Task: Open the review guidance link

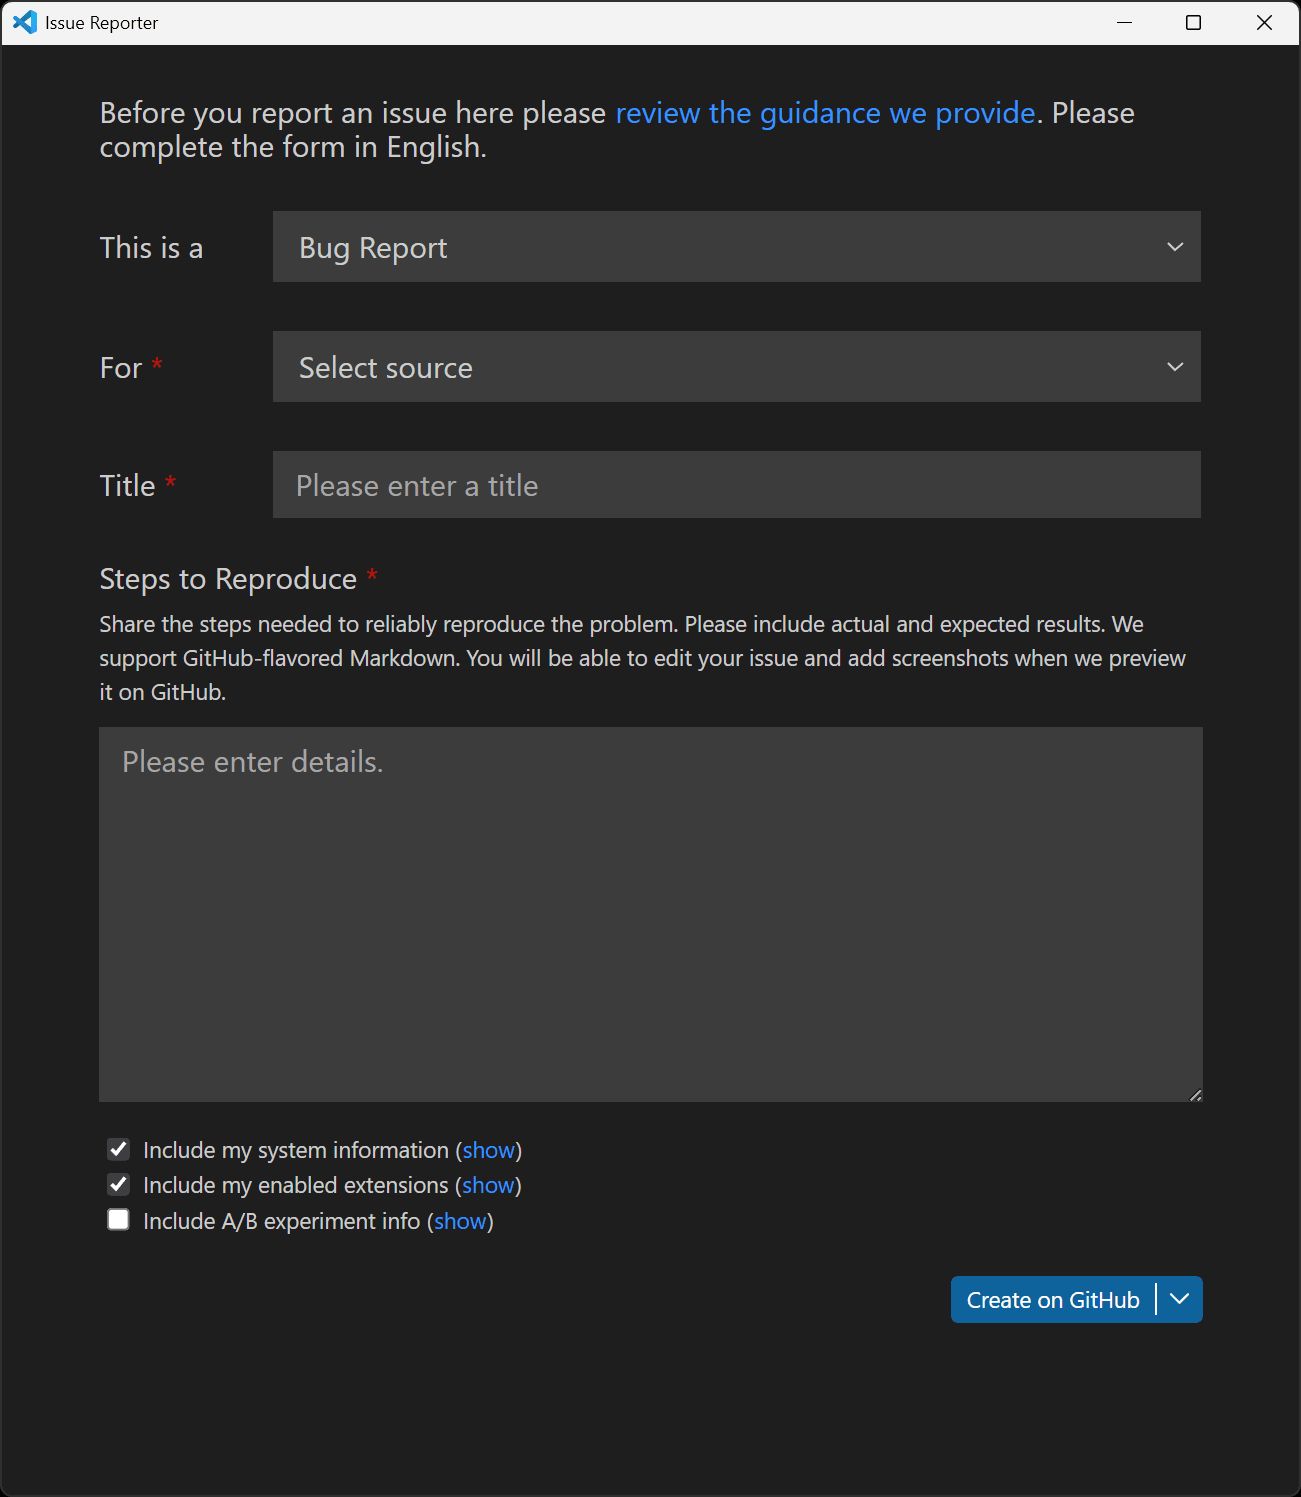Action: 823,113
